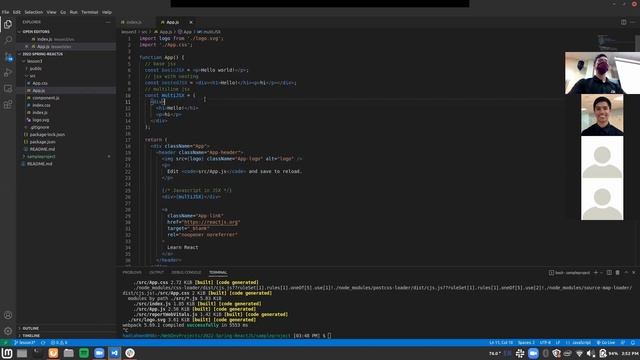Open the Explorer more actions ellipsis
640x360 pixels.
tap(108, 22)
